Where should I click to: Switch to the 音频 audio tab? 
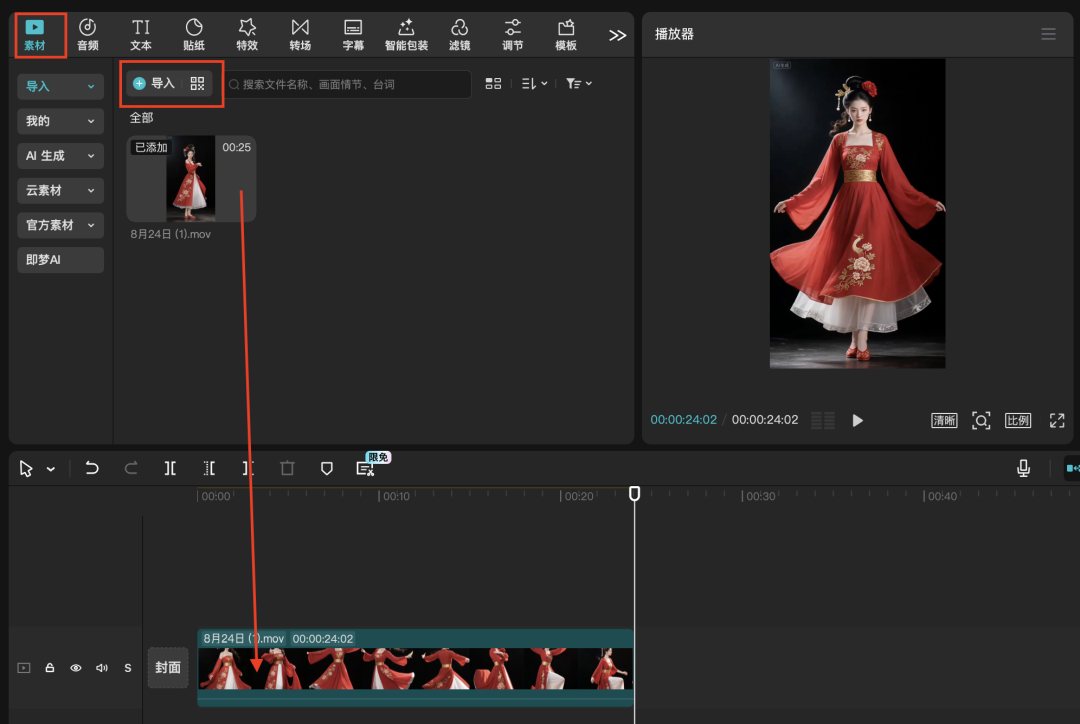point(88,35)
